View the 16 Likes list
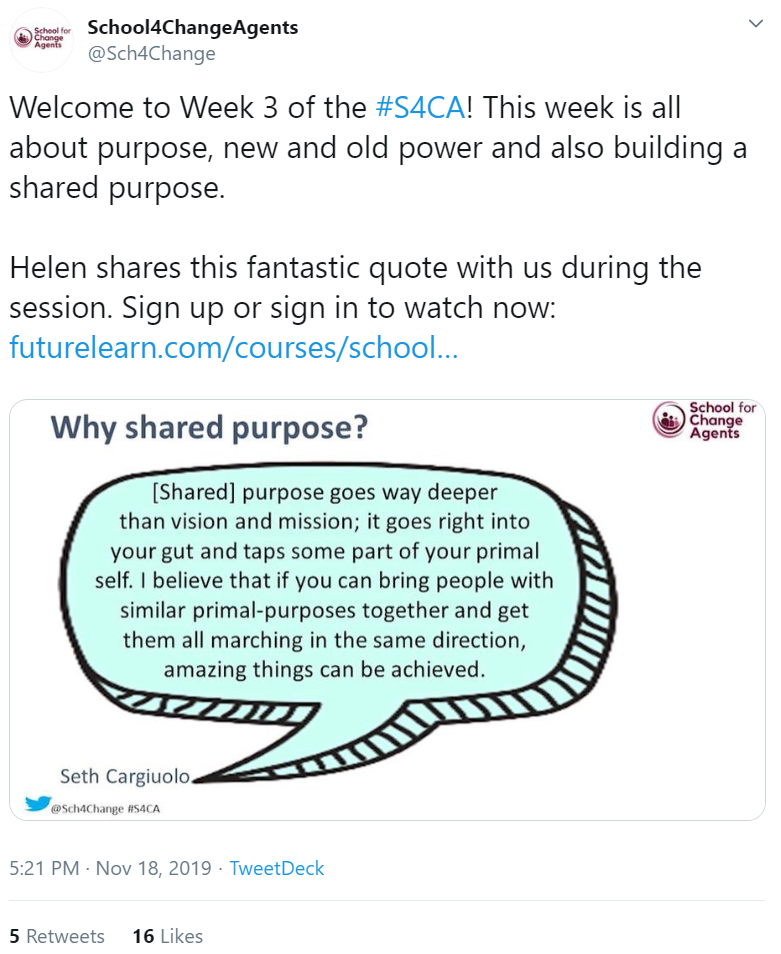The height and width of the screenshot is (954, 781). [168, 936]
